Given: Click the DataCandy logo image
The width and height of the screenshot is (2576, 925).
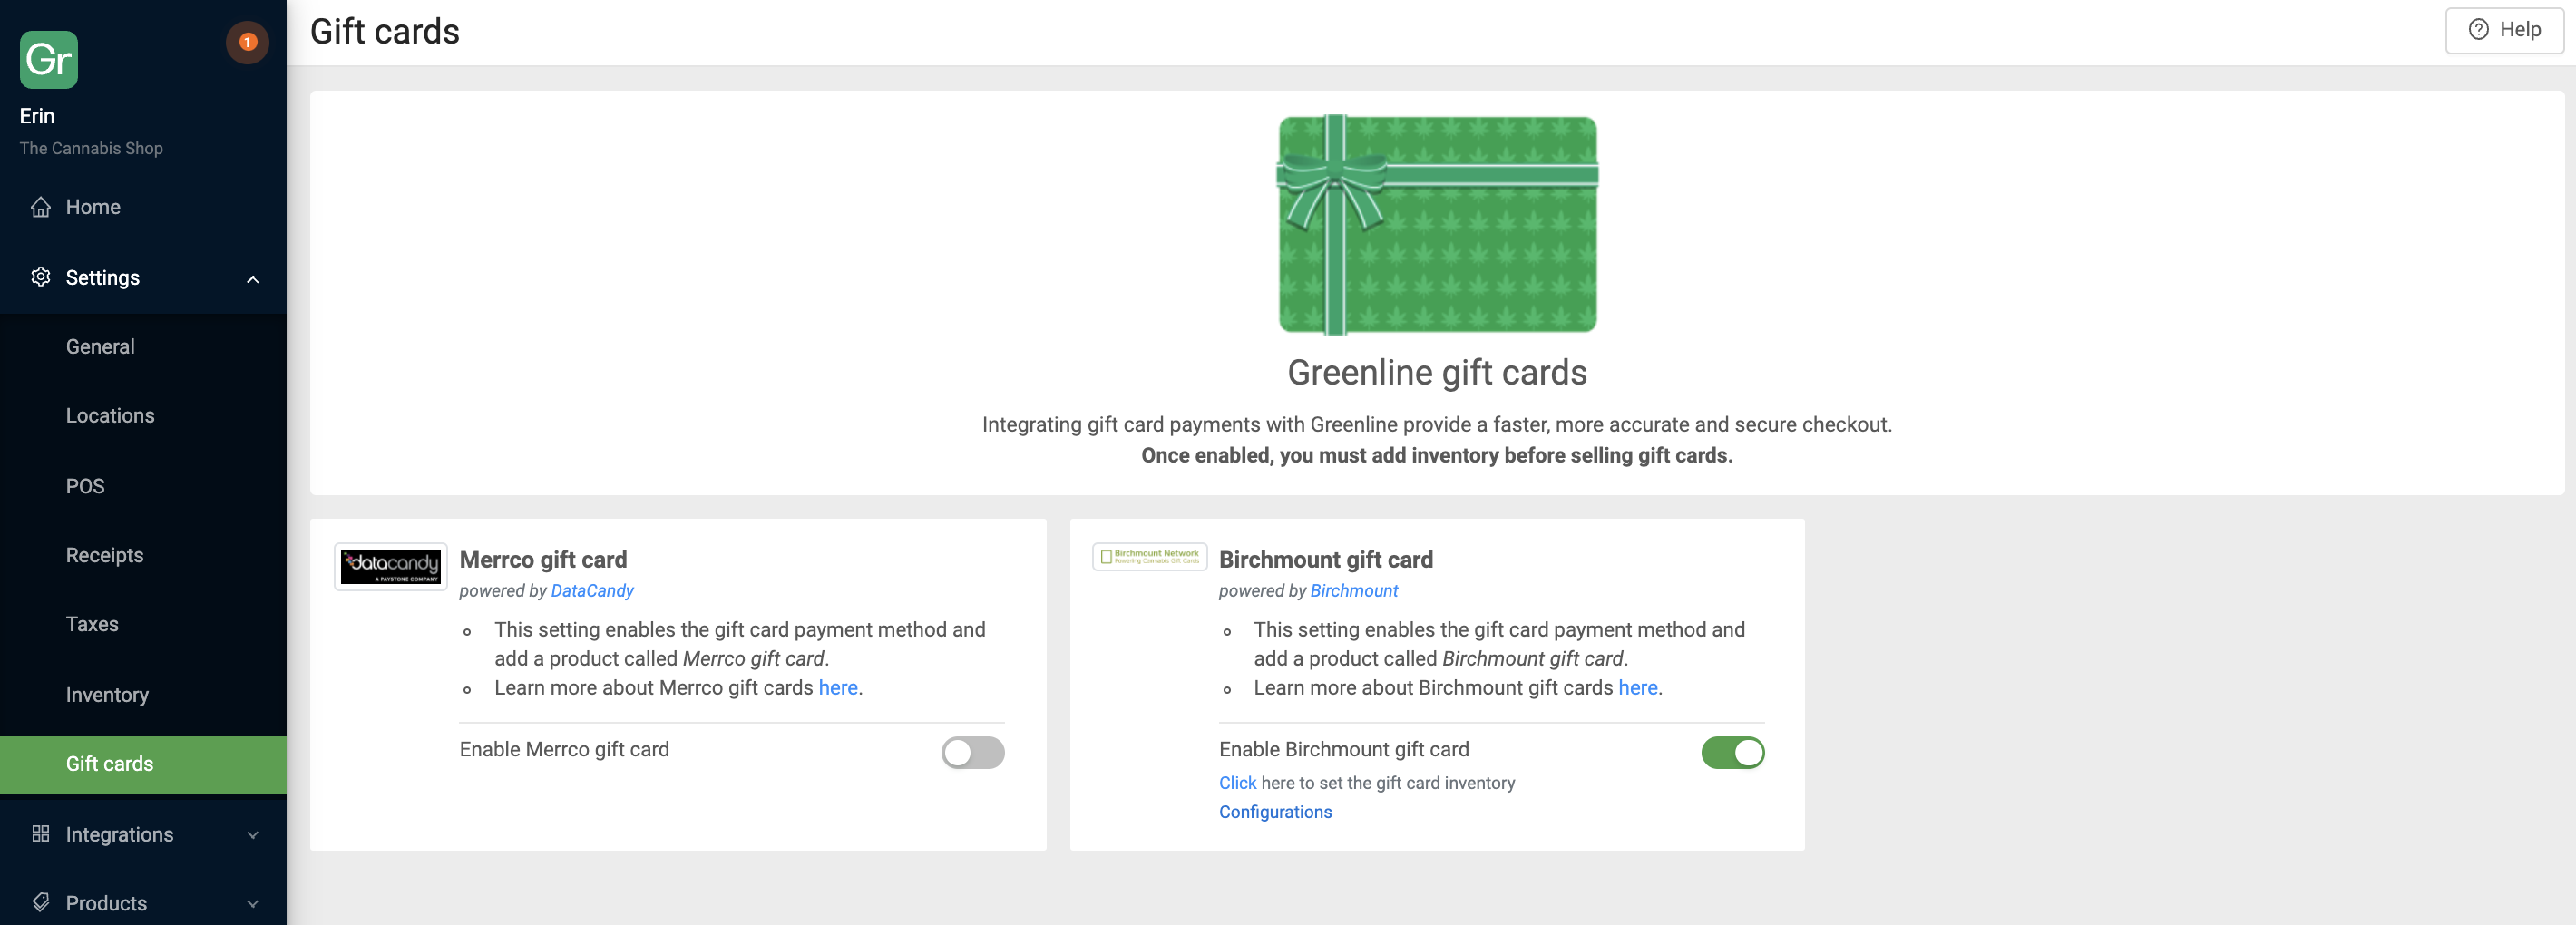Looking at the screenshot, I should click(x=390, y=566).
